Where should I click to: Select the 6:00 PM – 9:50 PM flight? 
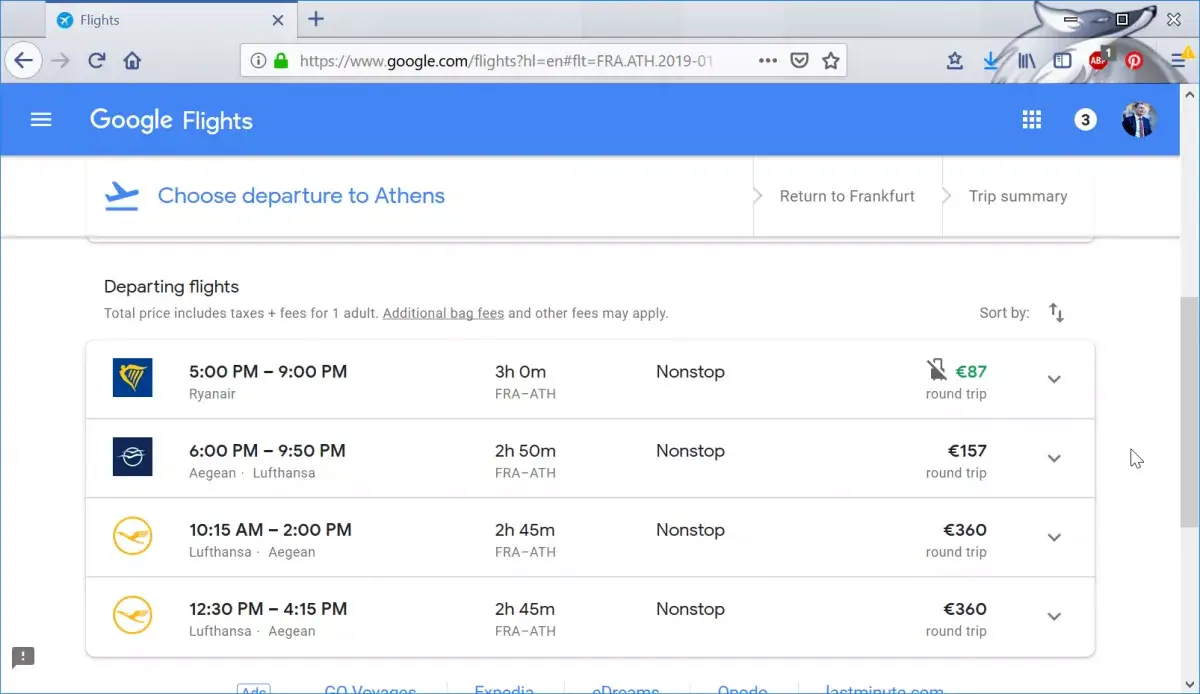pos(590,458)
